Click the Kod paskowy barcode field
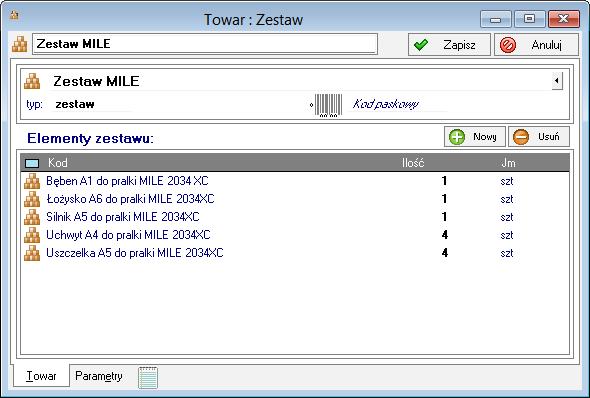 [x=385, y=104]
